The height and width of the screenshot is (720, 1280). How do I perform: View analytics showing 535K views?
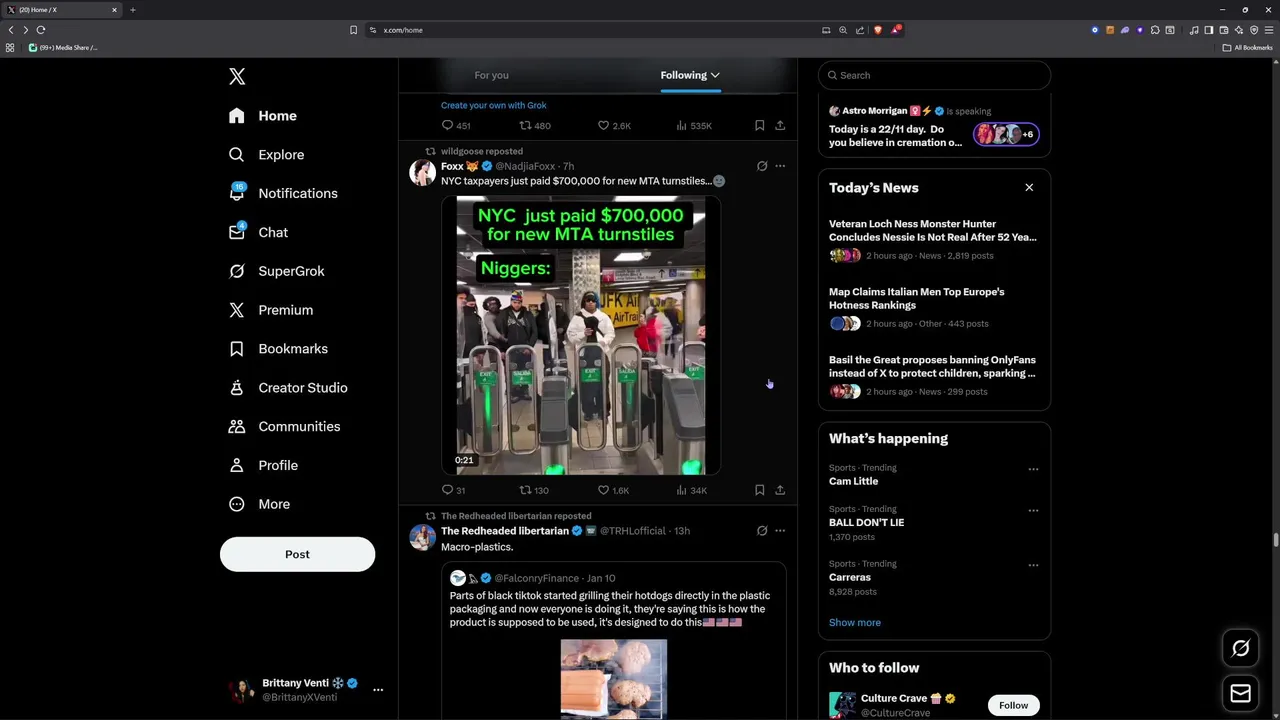[694, 125]
